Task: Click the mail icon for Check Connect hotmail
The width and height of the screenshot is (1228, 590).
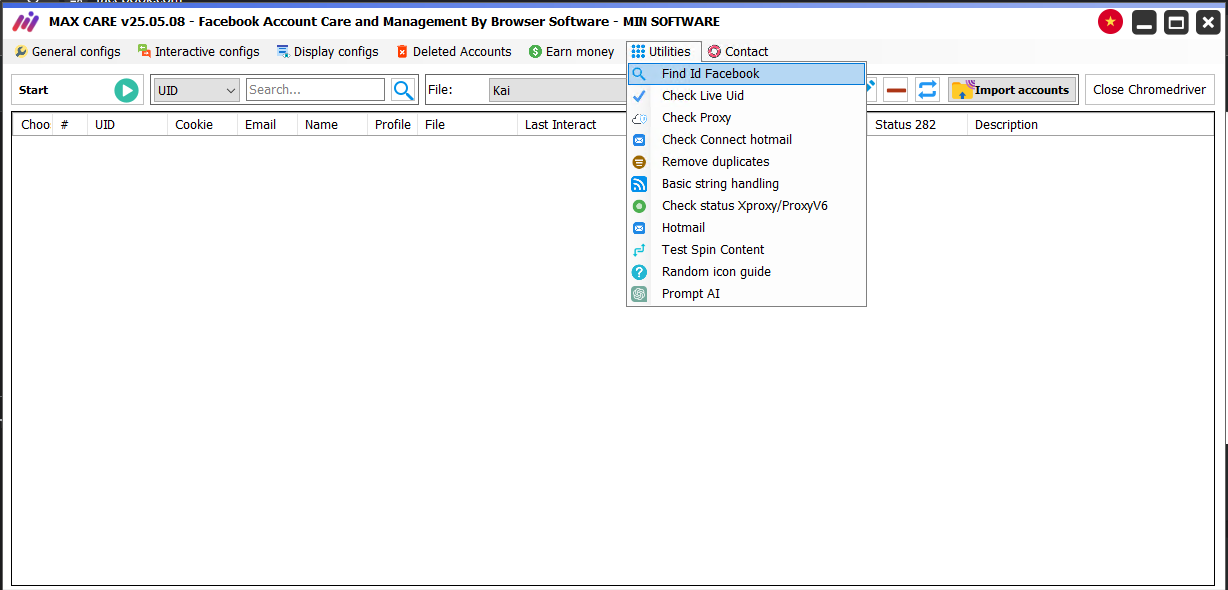Action: coord(639,140)
